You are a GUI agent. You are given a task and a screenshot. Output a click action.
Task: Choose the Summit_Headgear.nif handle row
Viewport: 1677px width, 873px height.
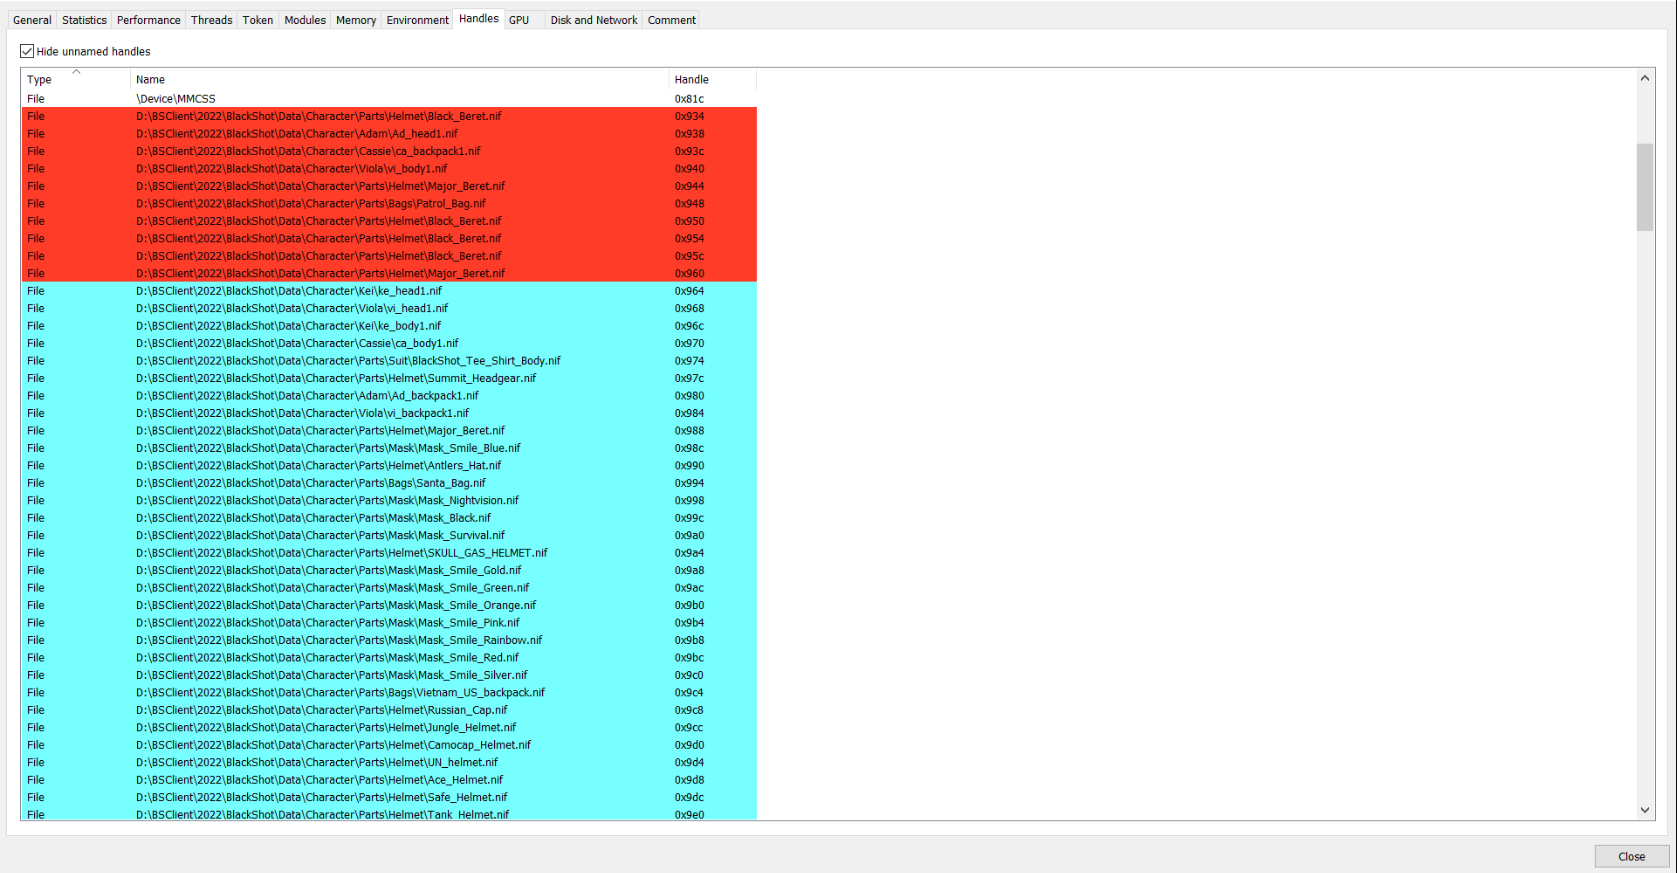pos(389,378)
